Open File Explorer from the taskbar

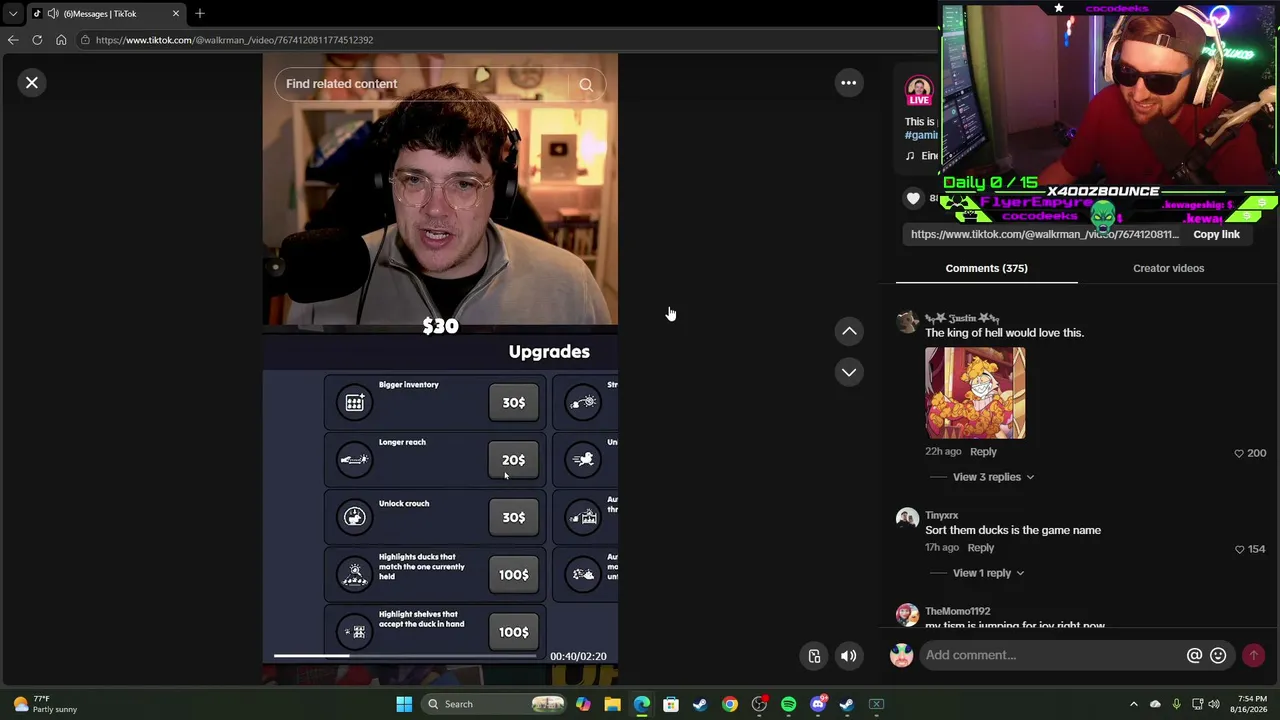(x=612, y=704)
